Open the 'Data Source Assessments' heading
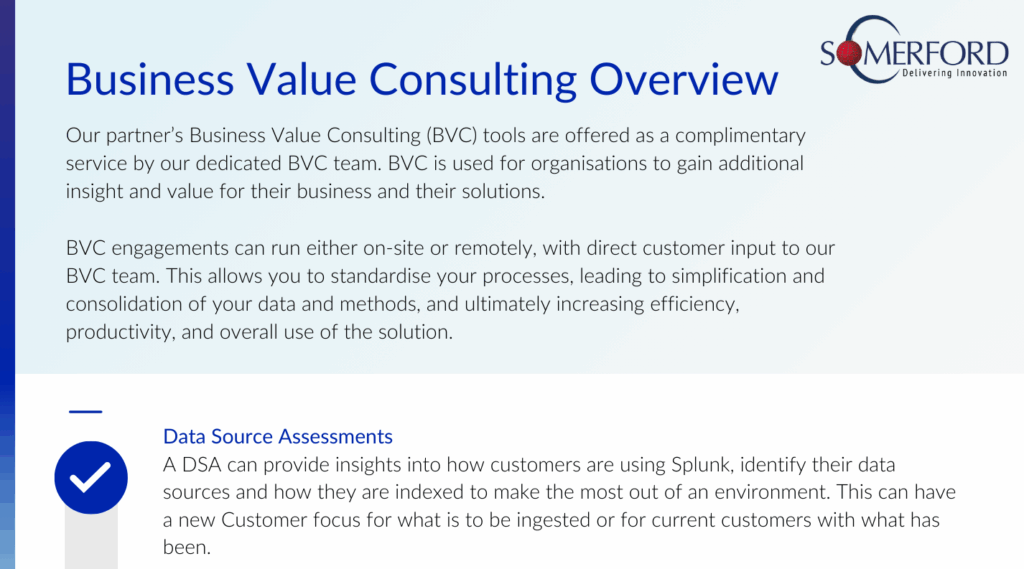1024x569 pixels. pos(278,436)
